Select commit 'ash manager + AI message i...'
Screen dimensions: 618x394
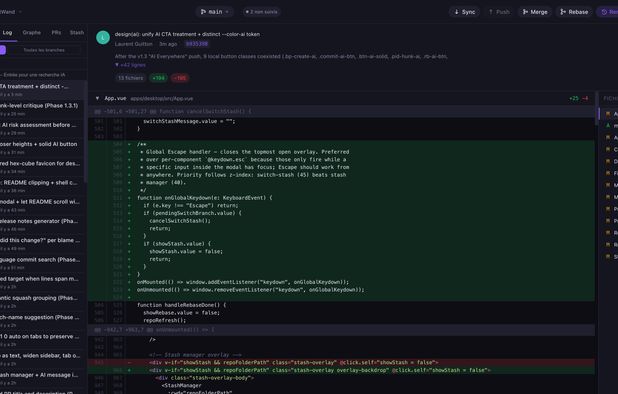click(43, 378)
